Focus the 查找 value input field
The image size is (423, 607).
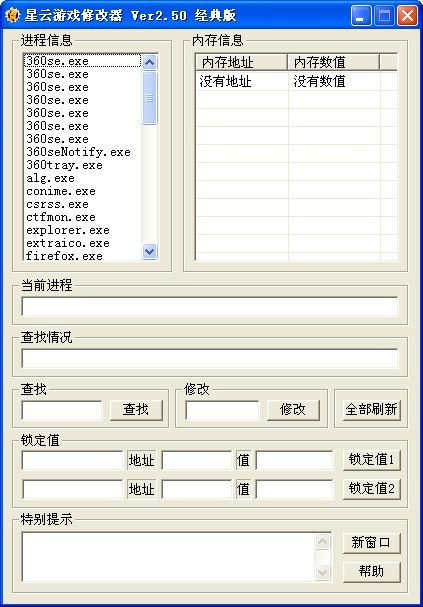tap(62, 410)
